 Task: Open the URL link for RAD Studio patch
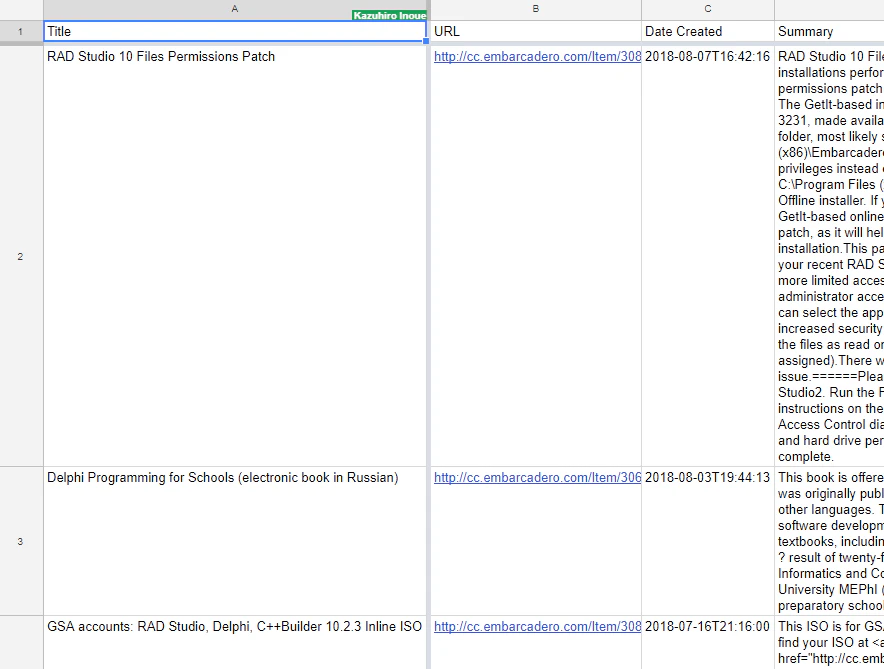click(537, 56)
